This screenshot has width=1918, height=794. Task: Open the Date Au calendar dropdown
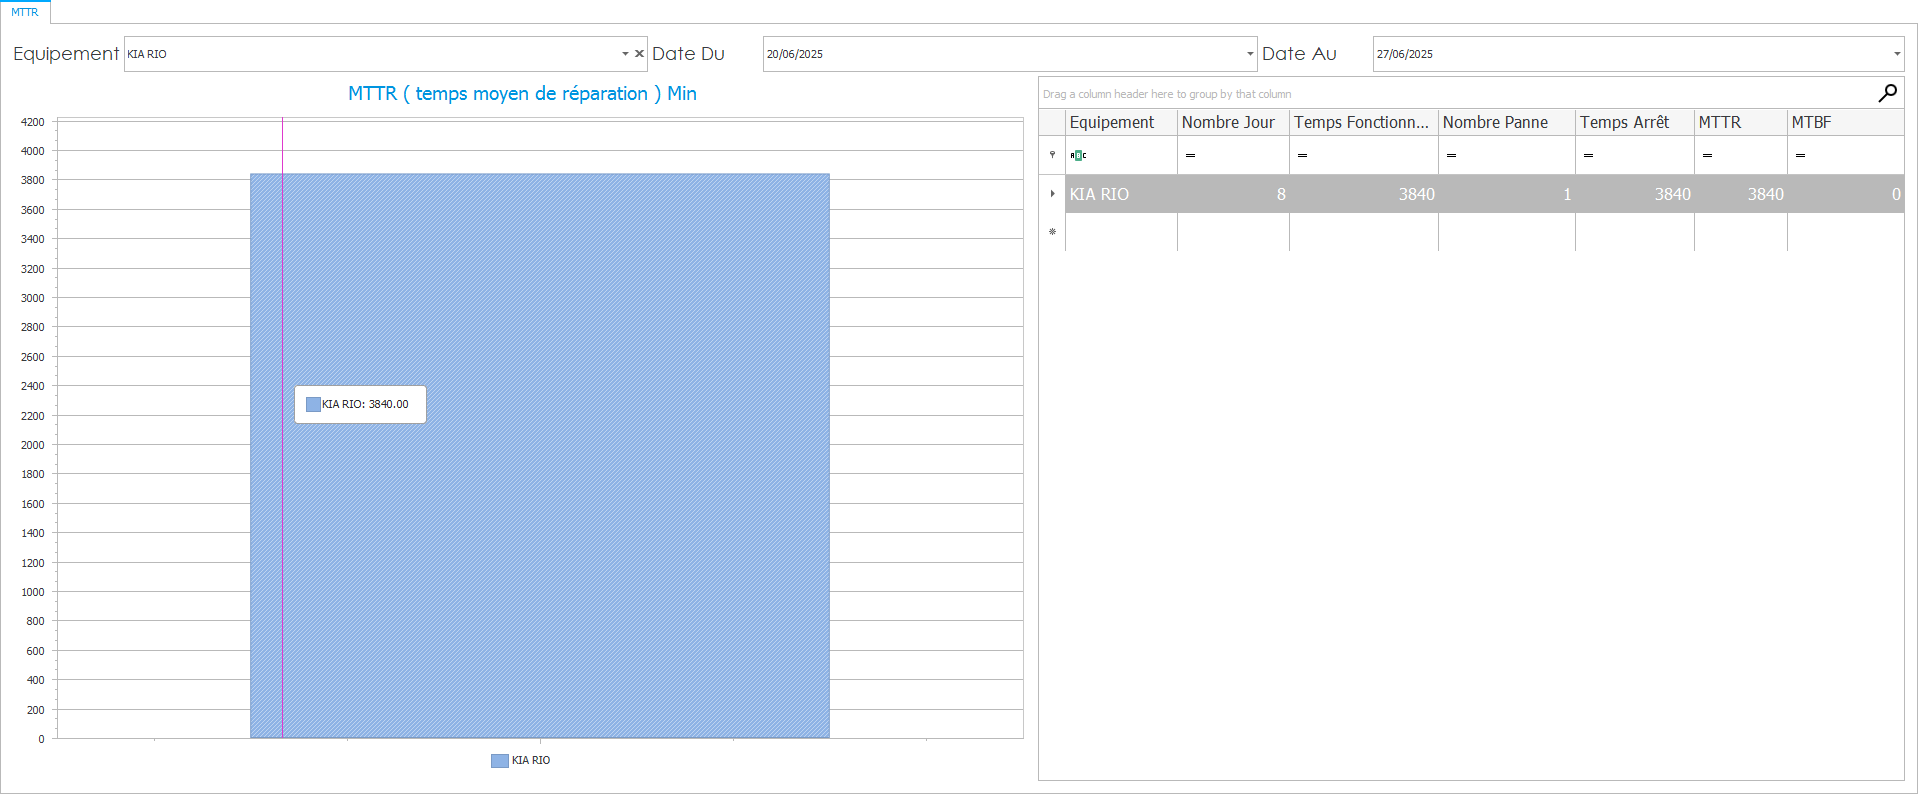coord(1896,54)
